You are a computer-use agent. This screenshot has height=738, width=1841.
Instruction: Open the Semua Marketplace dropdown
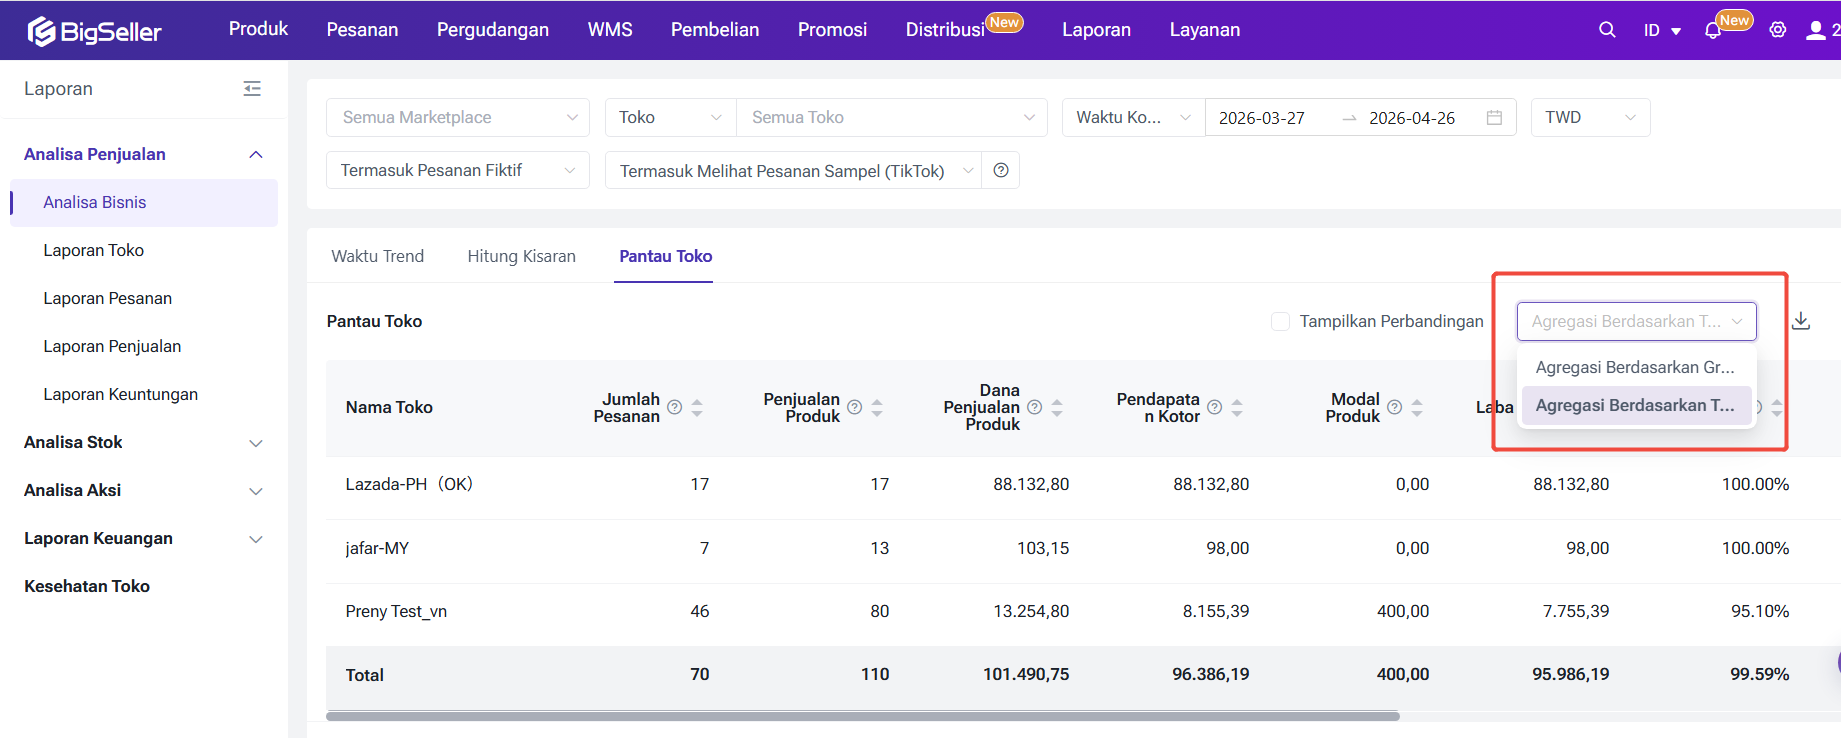coord(457,118)
